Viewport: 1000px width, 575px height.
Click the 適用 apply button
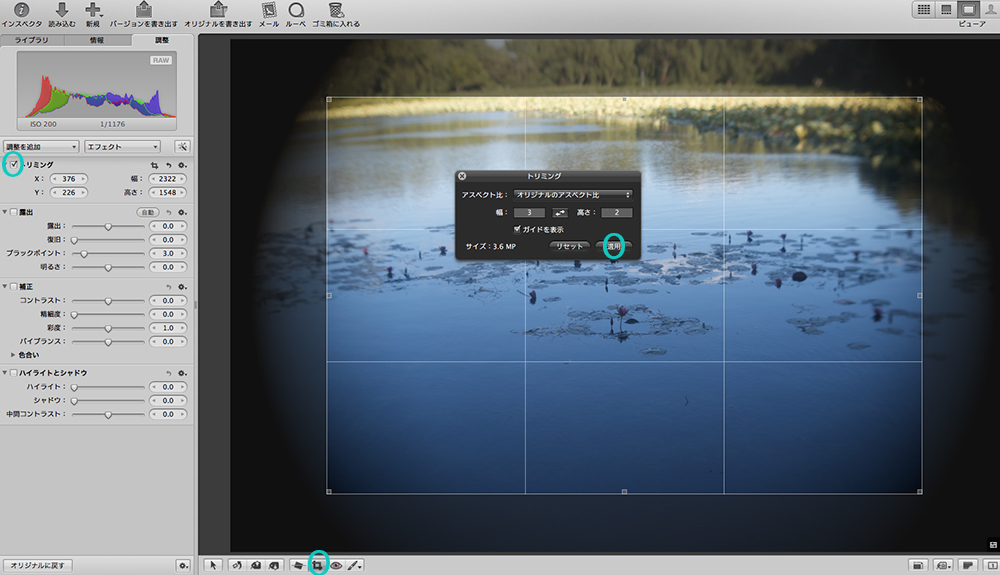tap(614, 245)
